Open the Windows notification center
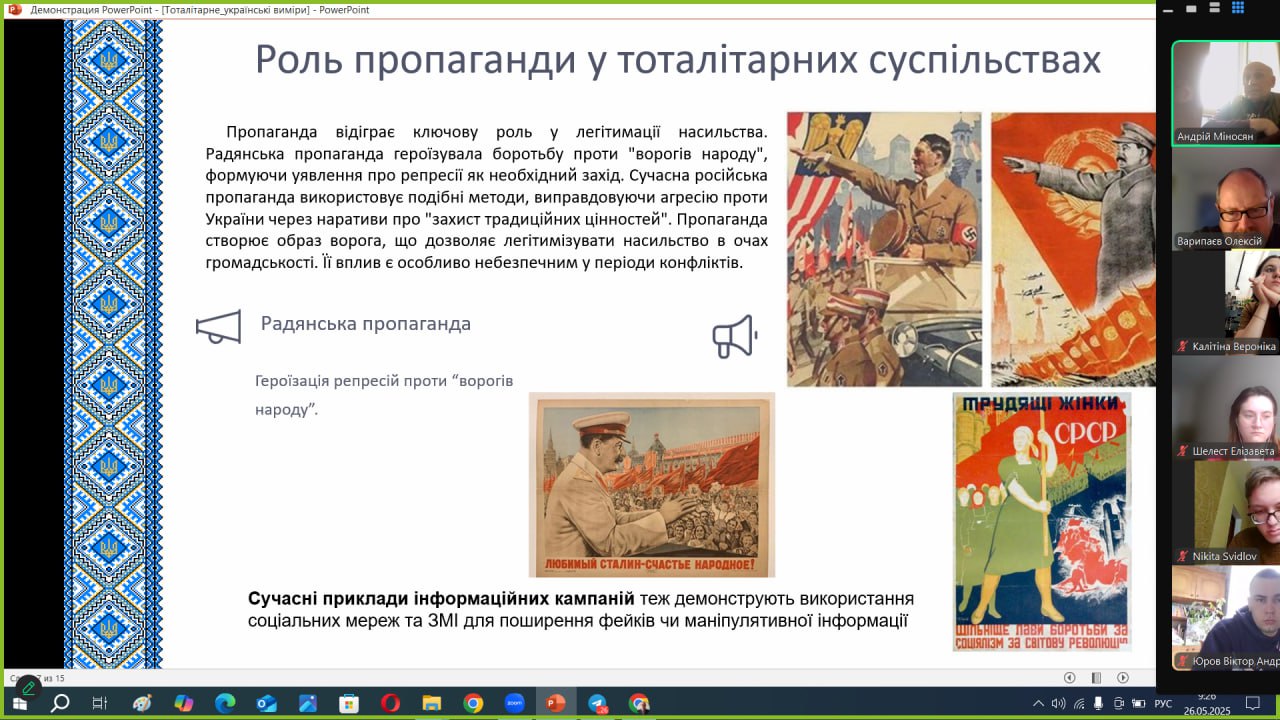This screenshot has width=1280, height=720. click(1252, 703)
